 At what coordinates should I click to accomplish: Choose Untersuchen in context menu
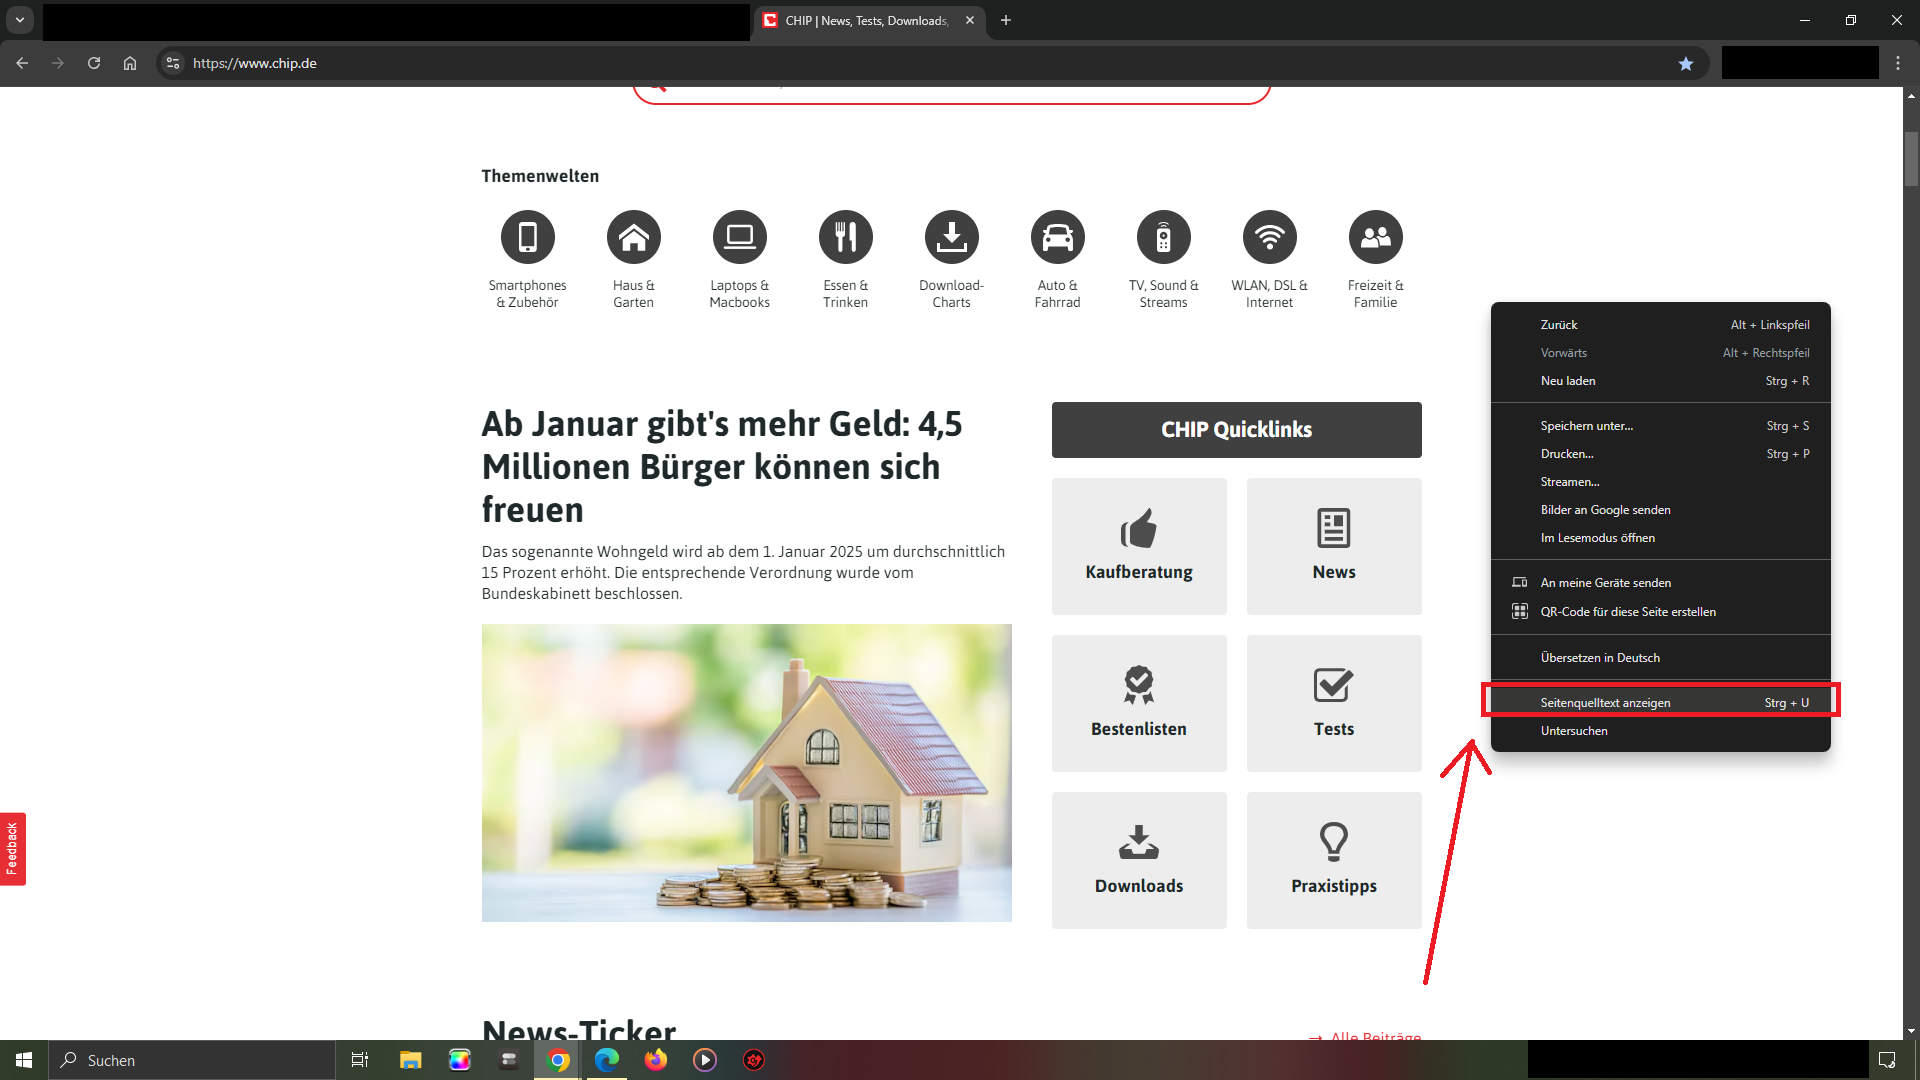coord(1574,731)
